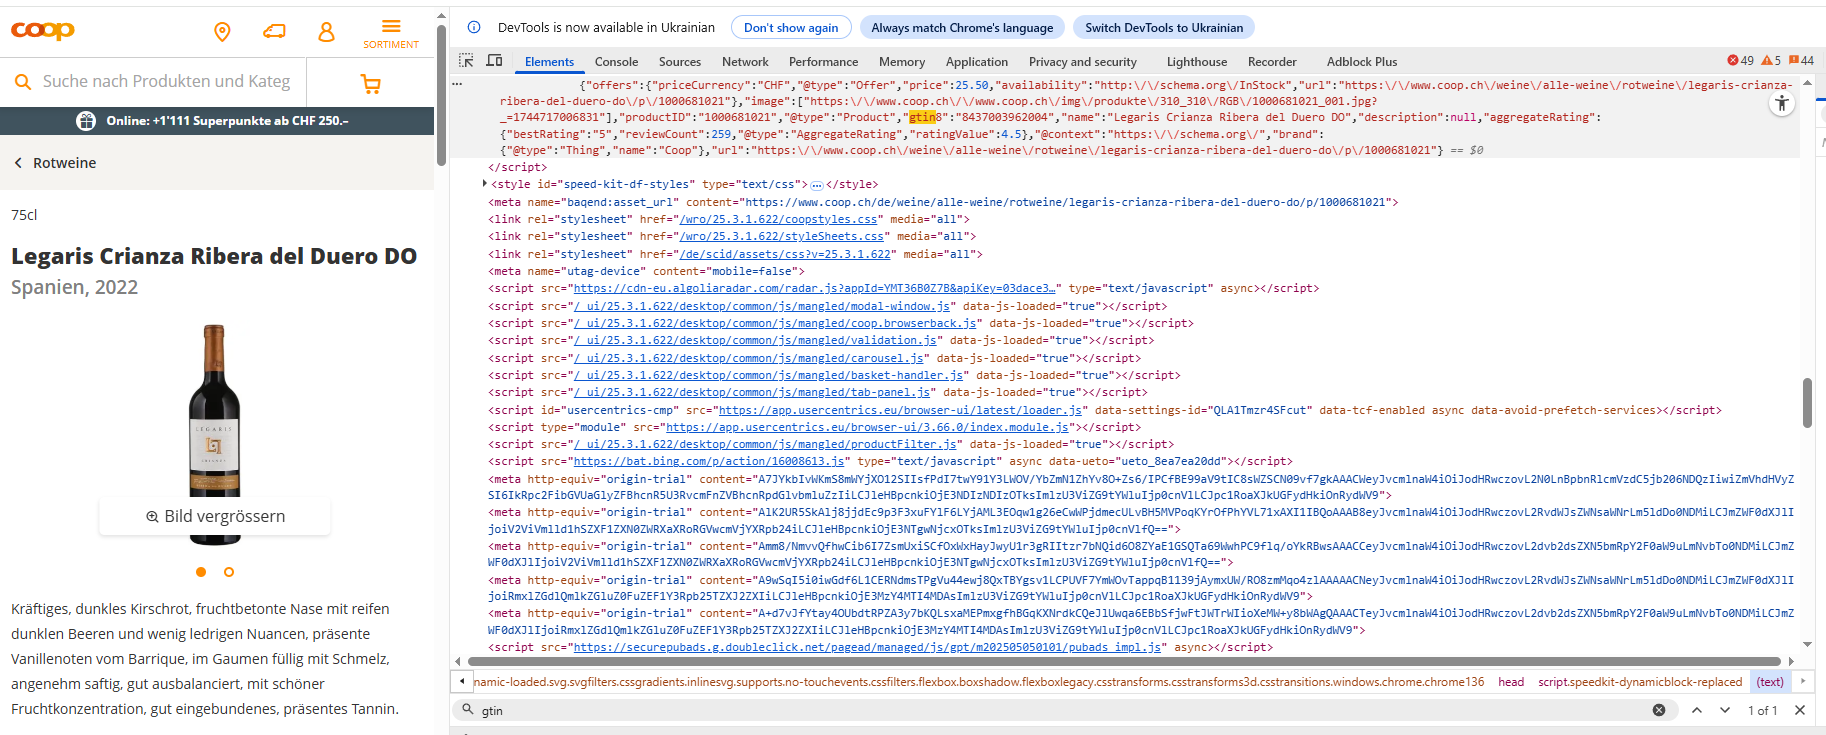This screenshot has width=1826, height=735.
Task: Open the Coop coupon ticket icon
Action: click(x=274, y=32)
